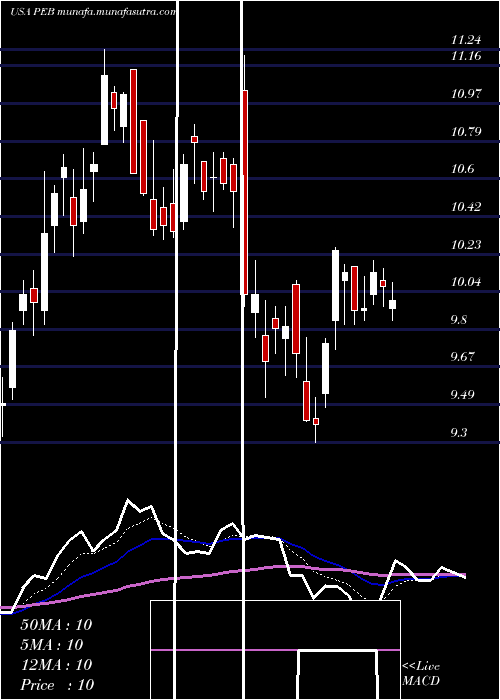Click the 10.97 price axis label

466,94
